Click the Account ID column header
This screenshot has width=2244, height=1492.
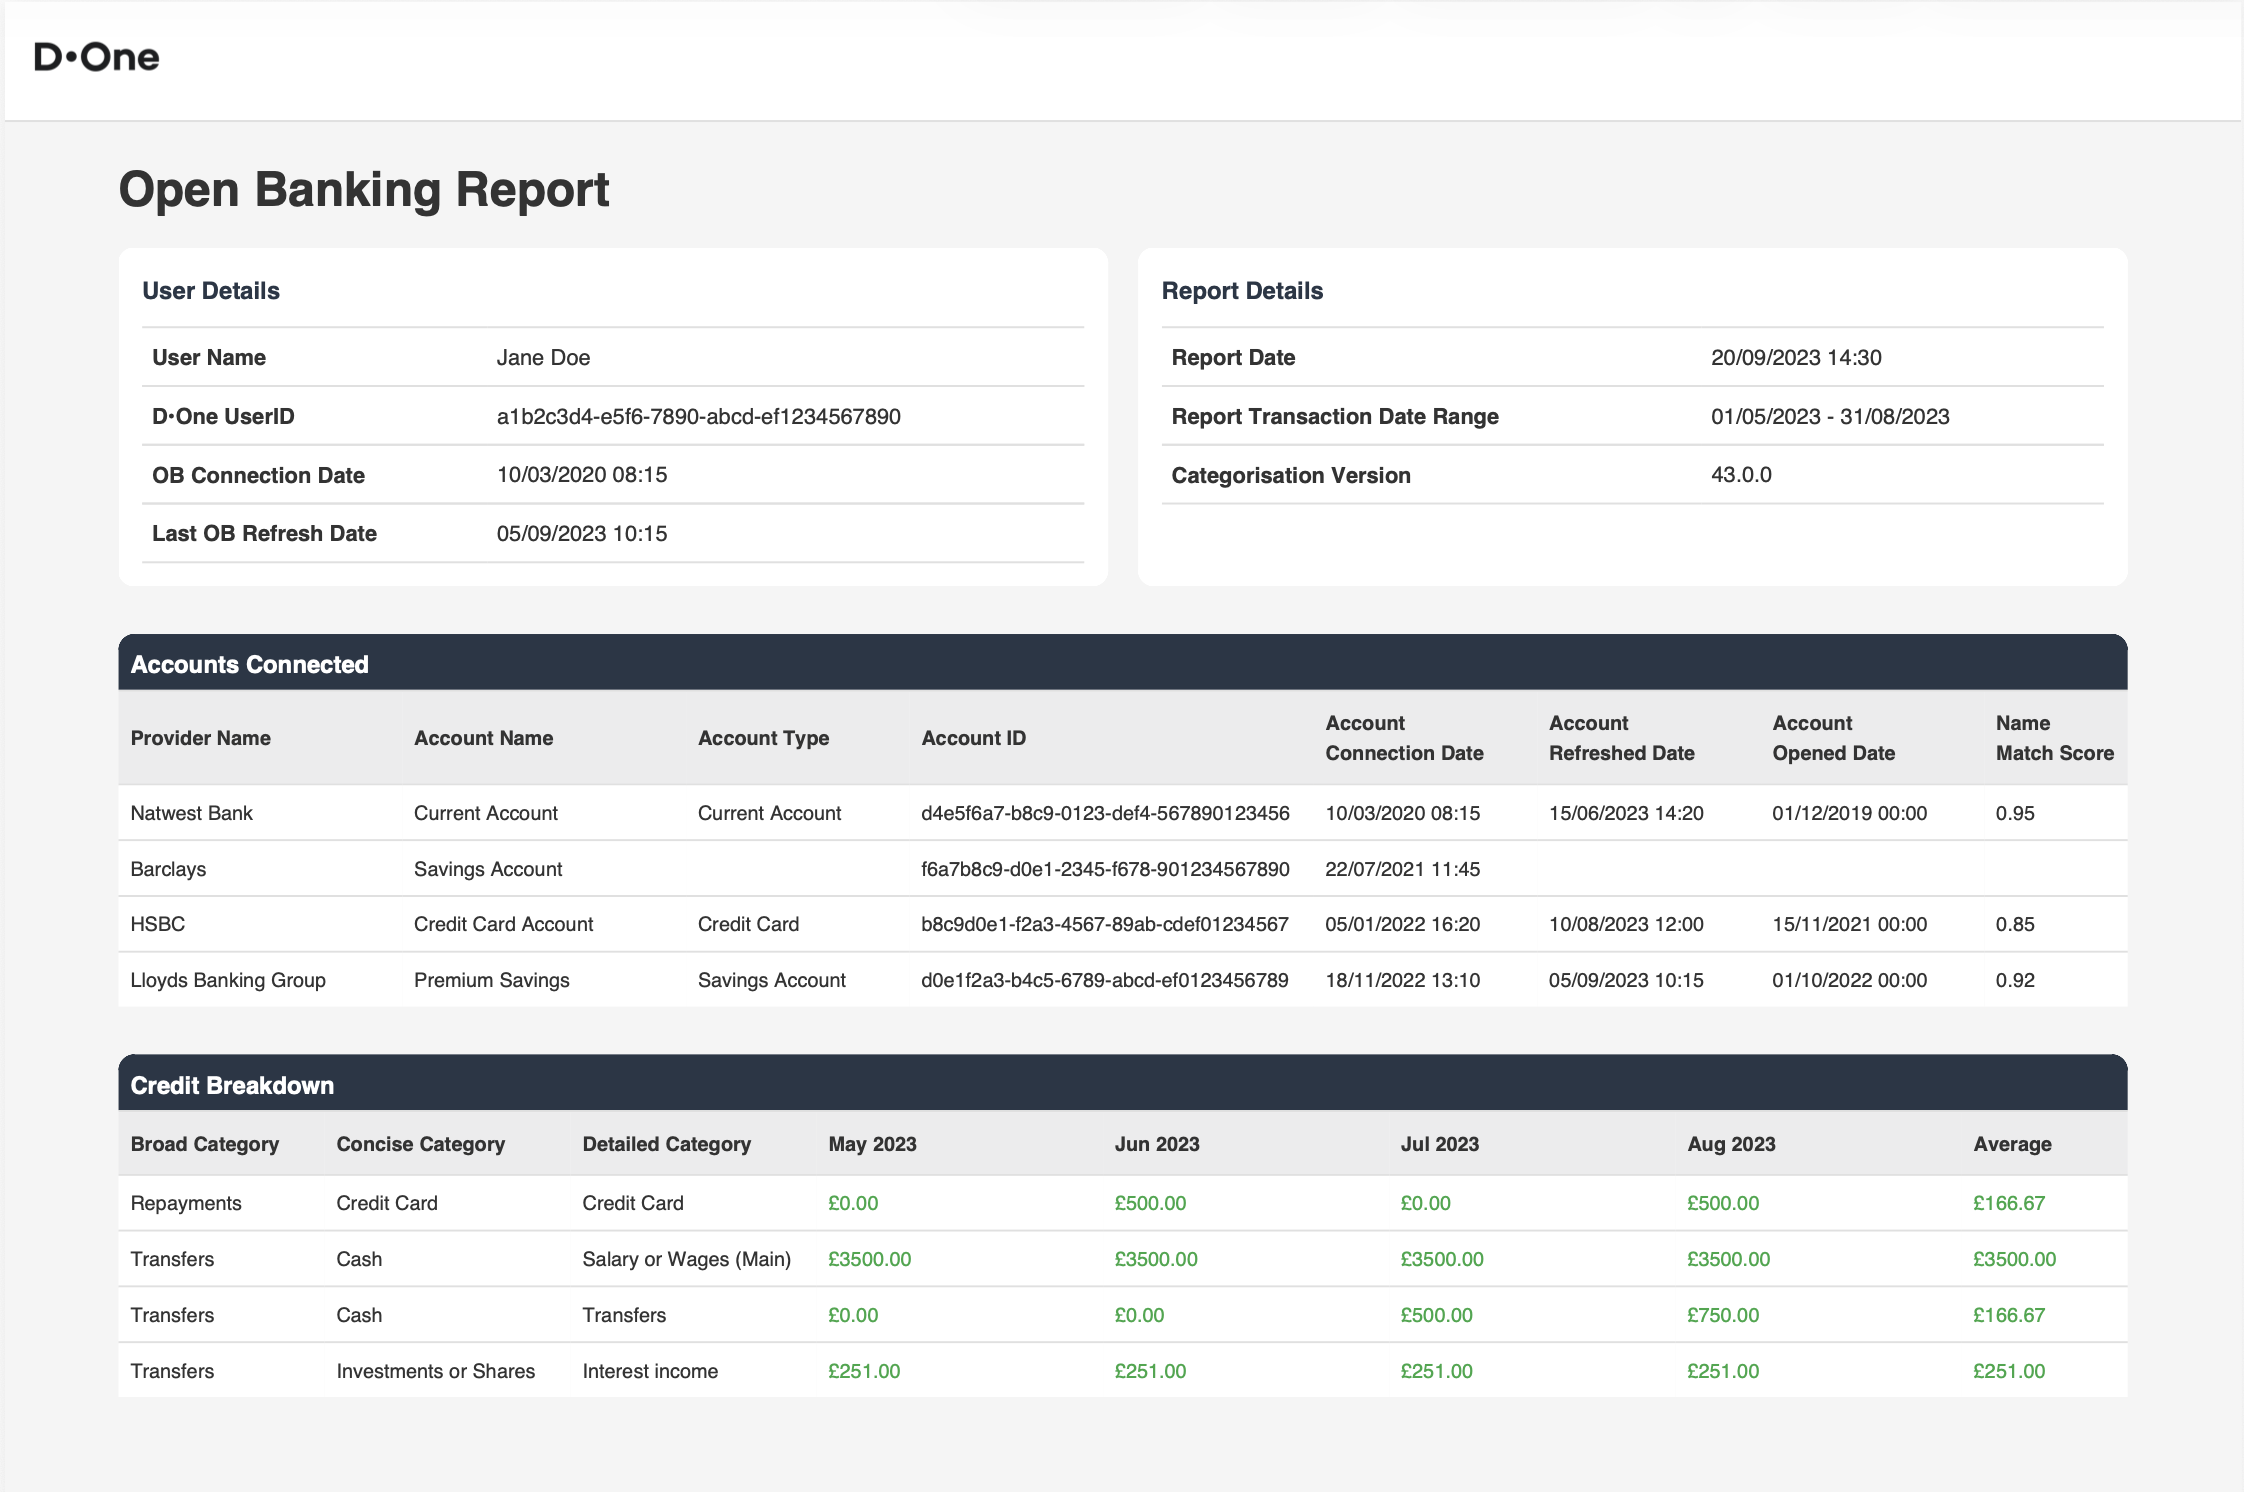pyautogui.click(x=973, y=738)
